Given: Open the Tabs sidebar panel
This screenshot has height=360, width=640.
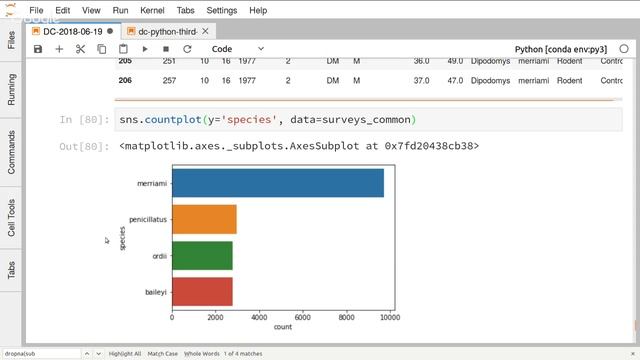Looking at the screenshot, I should click(x=11, y=270).
